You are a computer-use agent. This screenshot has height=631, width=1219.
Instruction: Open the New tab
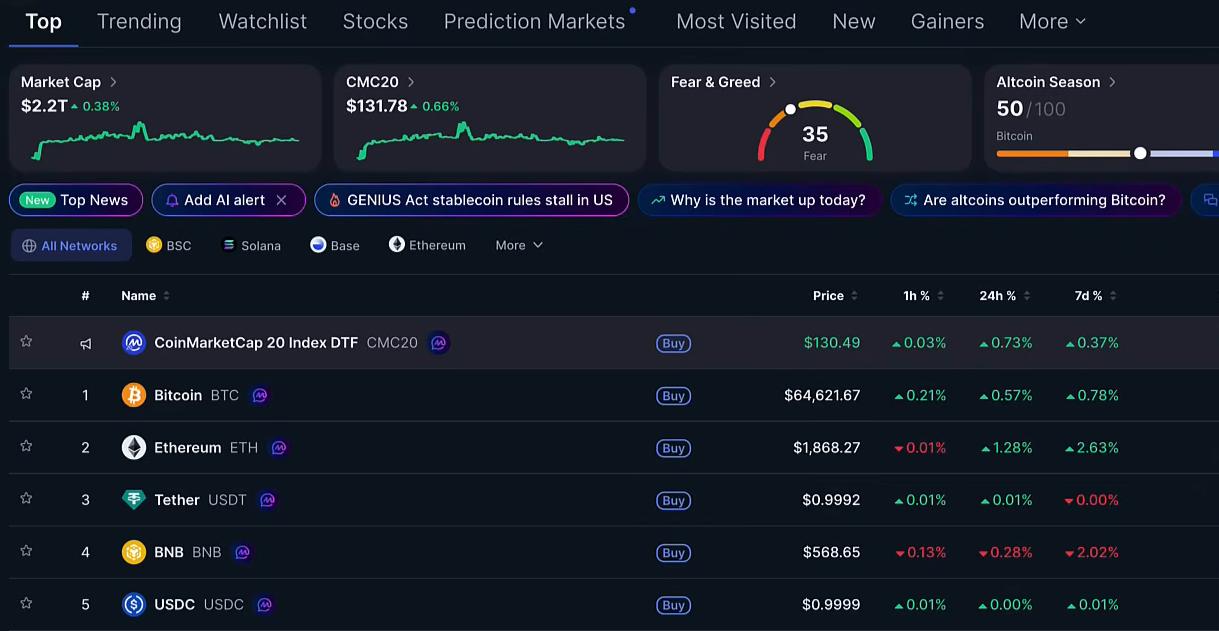854,21
